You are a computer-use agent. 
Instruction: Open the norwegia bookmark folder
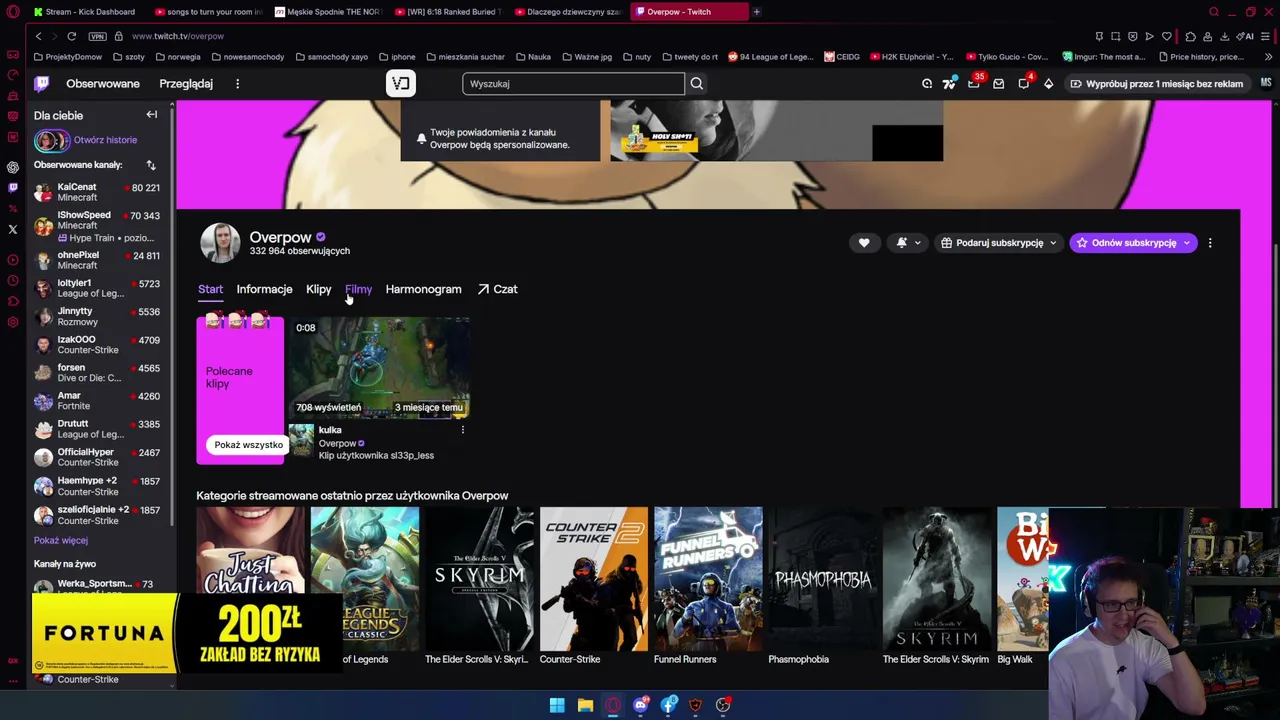coord(179,57)
